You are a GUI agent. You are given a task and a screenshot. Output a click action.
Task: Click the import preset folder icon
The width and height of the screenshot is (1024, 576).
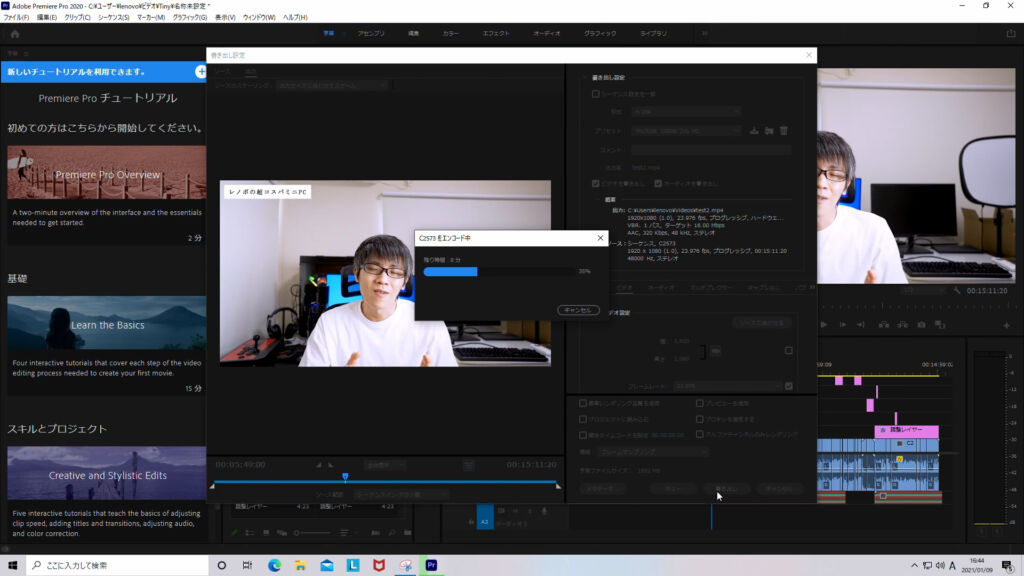769,131
